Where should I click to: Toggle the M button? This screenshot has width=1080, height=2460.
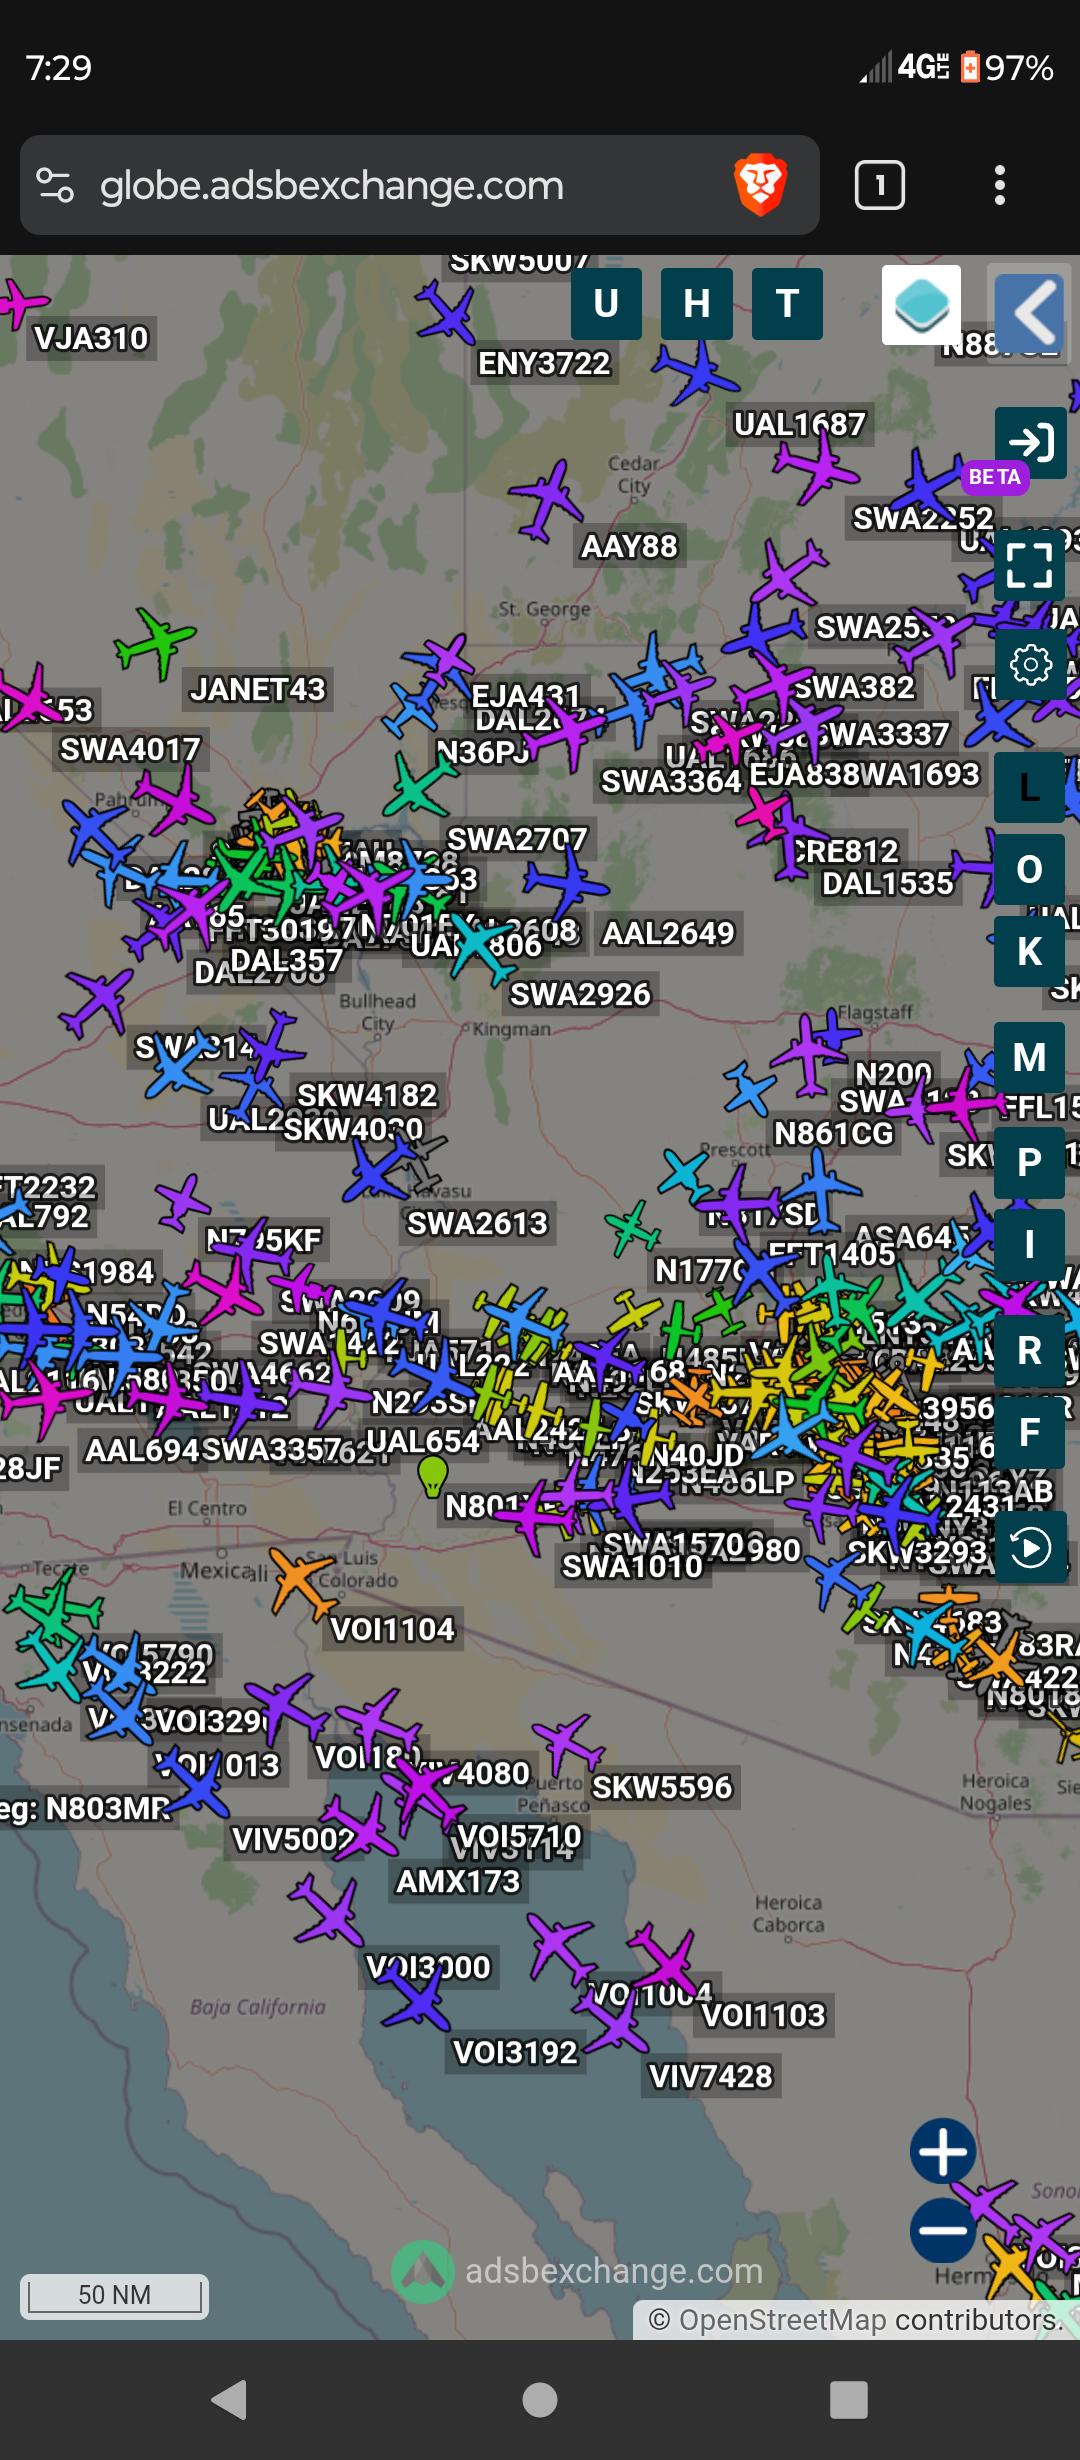[x=1029, y=1058]
